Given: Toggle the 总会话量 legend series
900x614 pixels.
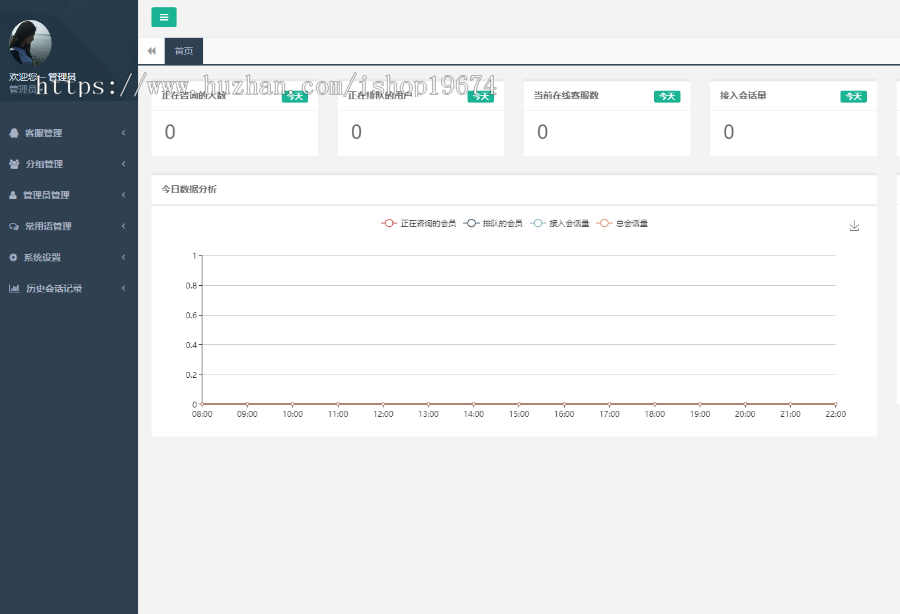Looking at the screenshot, I should tap(622, 224).
